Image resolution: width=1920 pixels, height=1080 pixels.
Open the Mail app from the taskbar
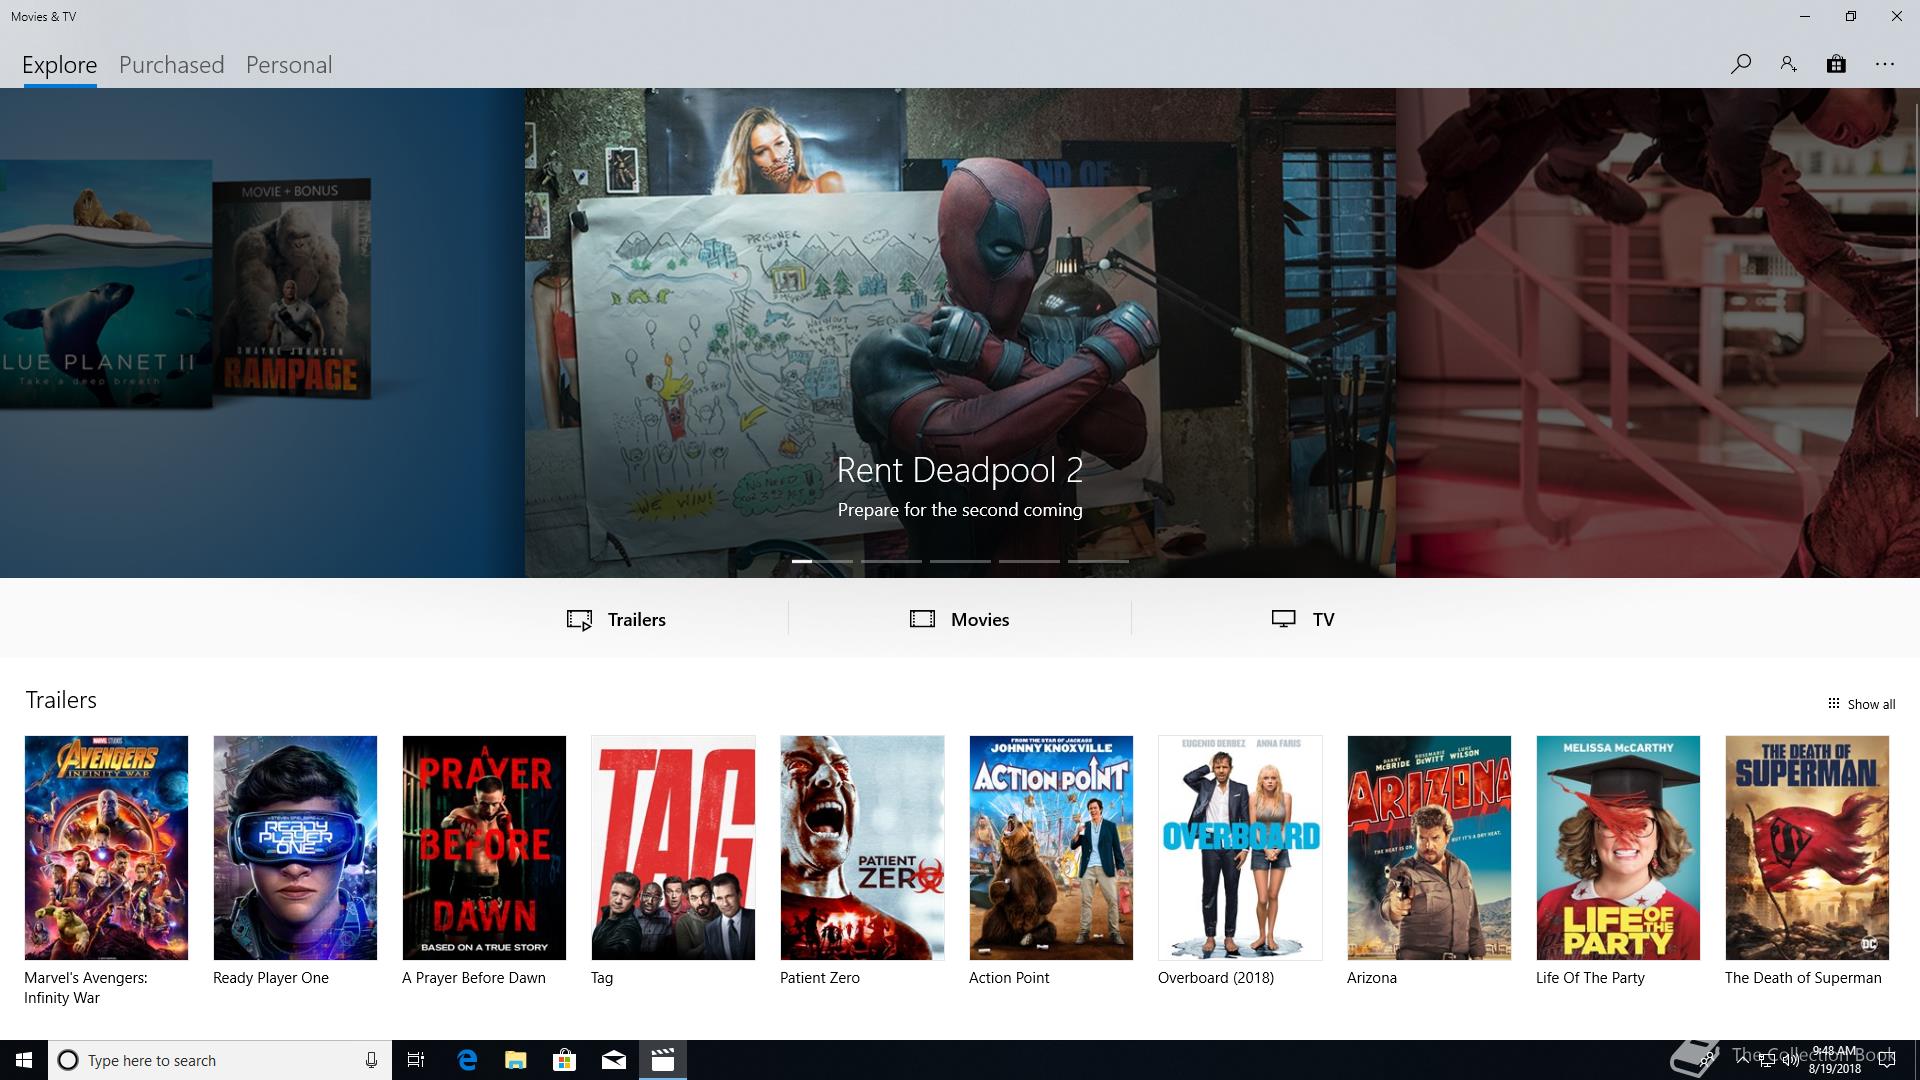pyautogui.click(x=614, y=1060)
